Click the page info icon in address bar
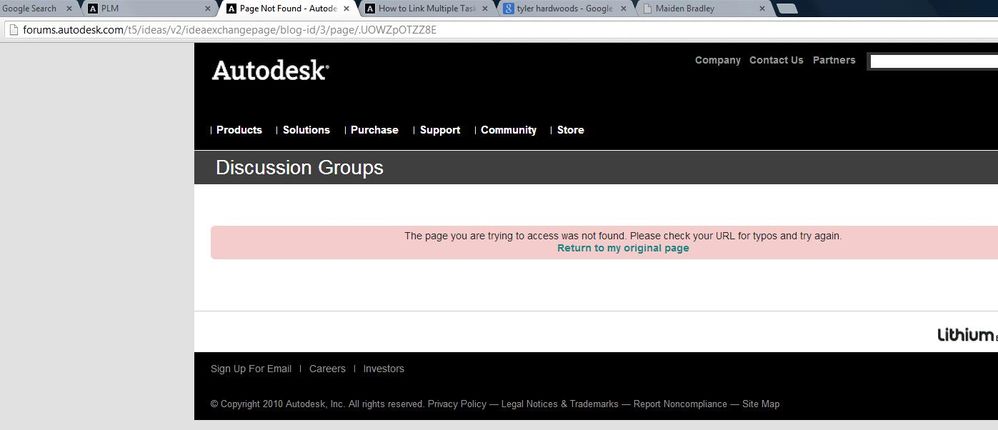This screenshot has height=430, width=998. pyautogui.click(x=12, y=30)
